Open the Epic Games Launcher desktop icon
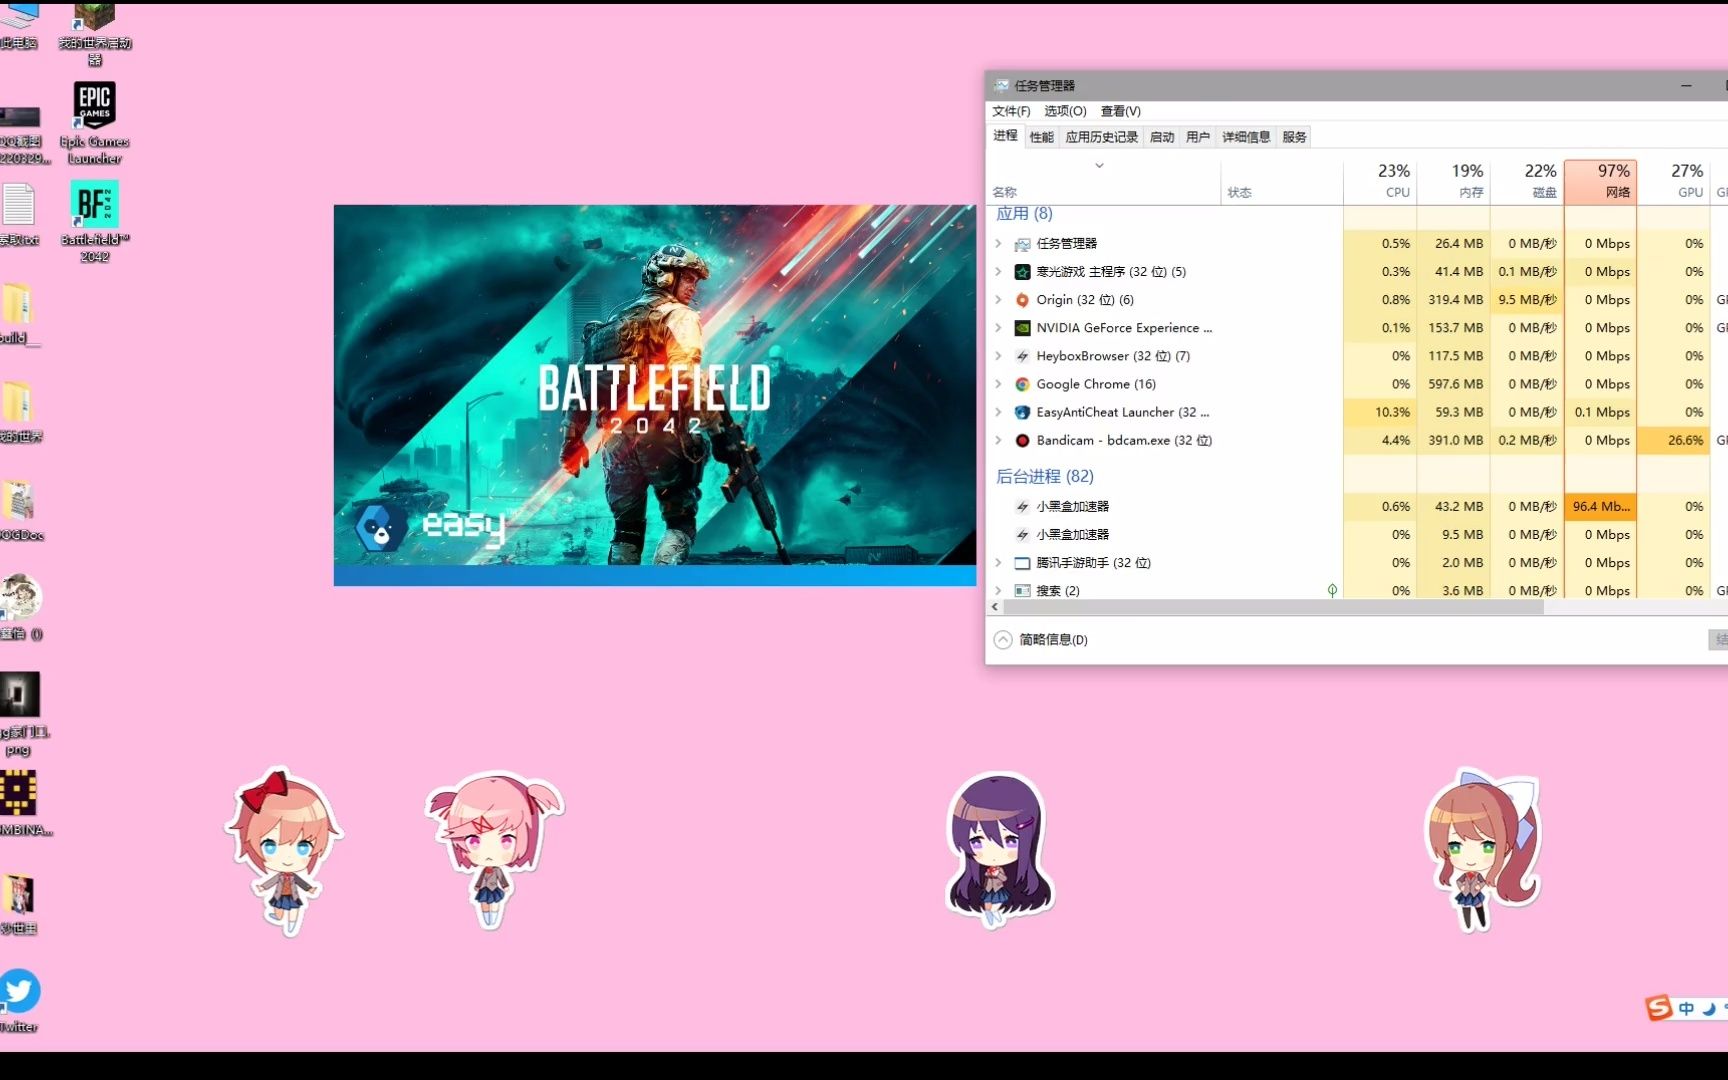The image size is (1728, 1080). click(94, 122)
